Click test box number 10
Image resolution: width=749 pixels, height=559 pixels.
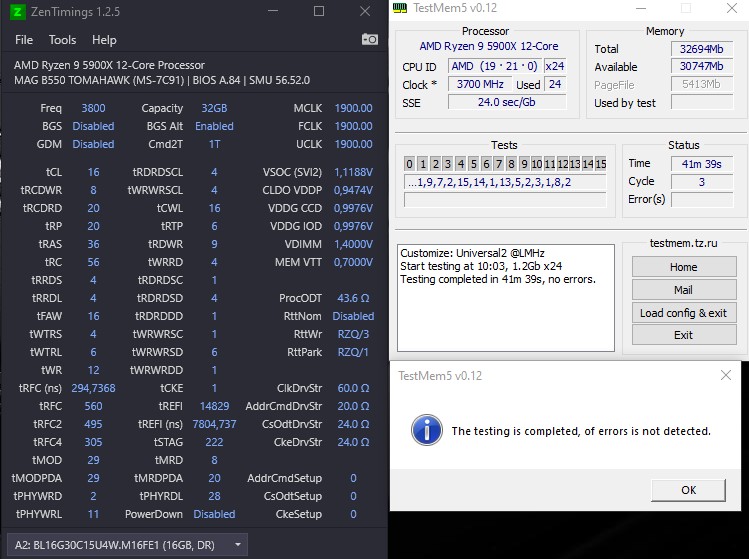coord(536,164)
